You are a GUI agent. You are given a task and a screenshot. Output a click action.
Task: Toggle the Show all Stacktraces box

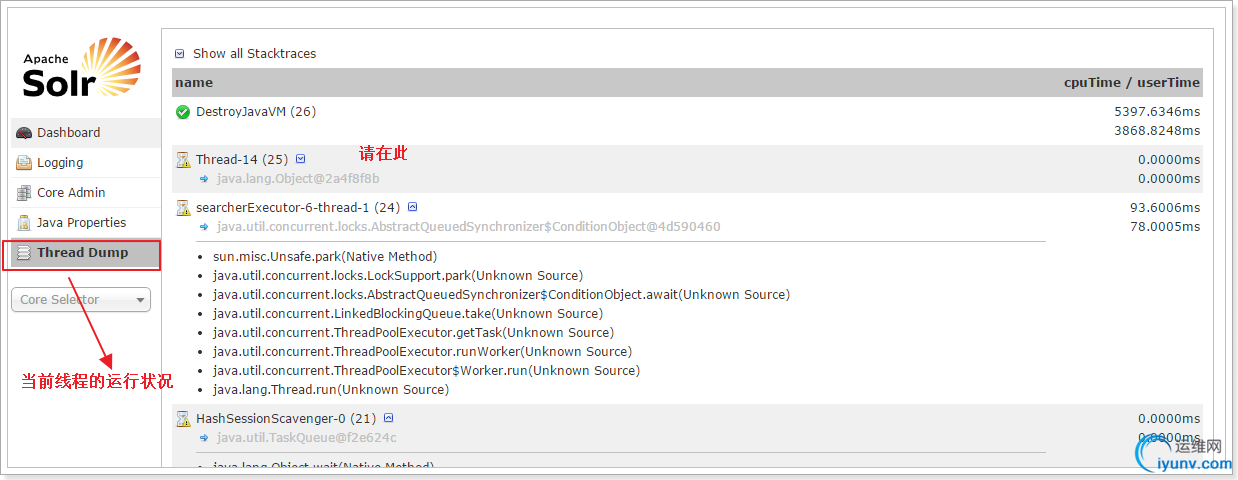click(180, 54)
